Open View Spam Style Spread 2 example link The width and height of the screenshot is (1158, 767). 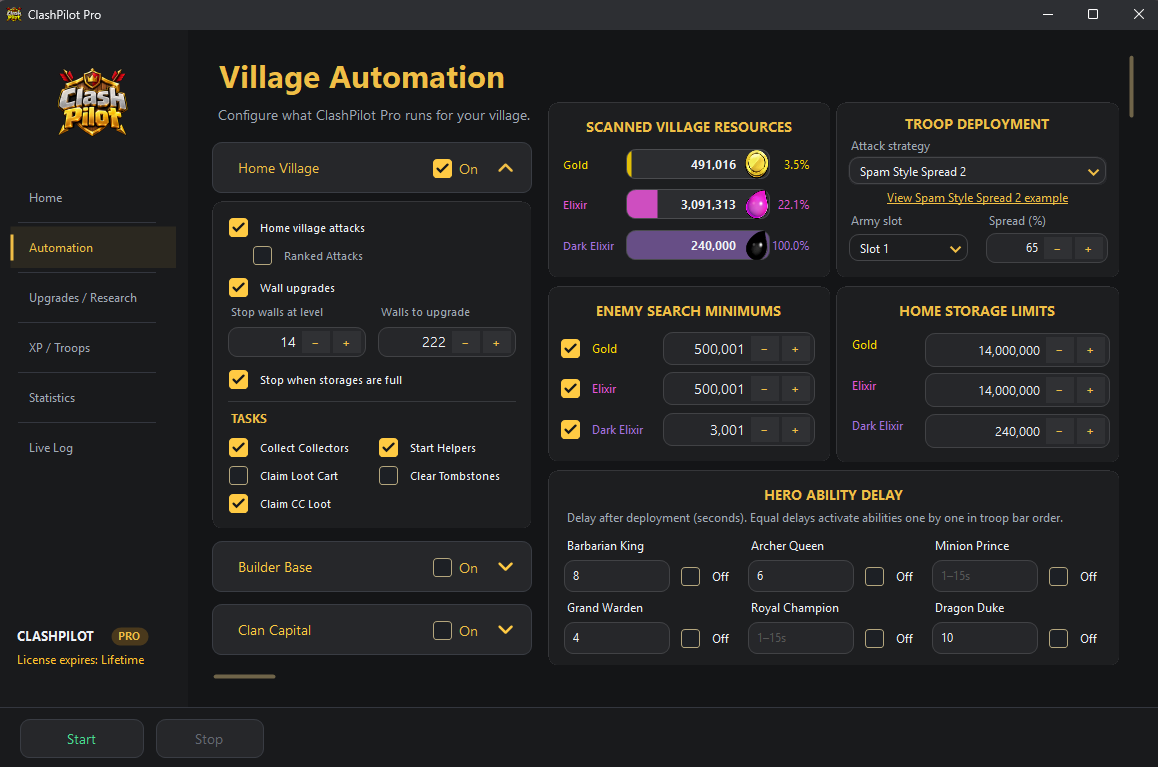(x=977, y=198)
